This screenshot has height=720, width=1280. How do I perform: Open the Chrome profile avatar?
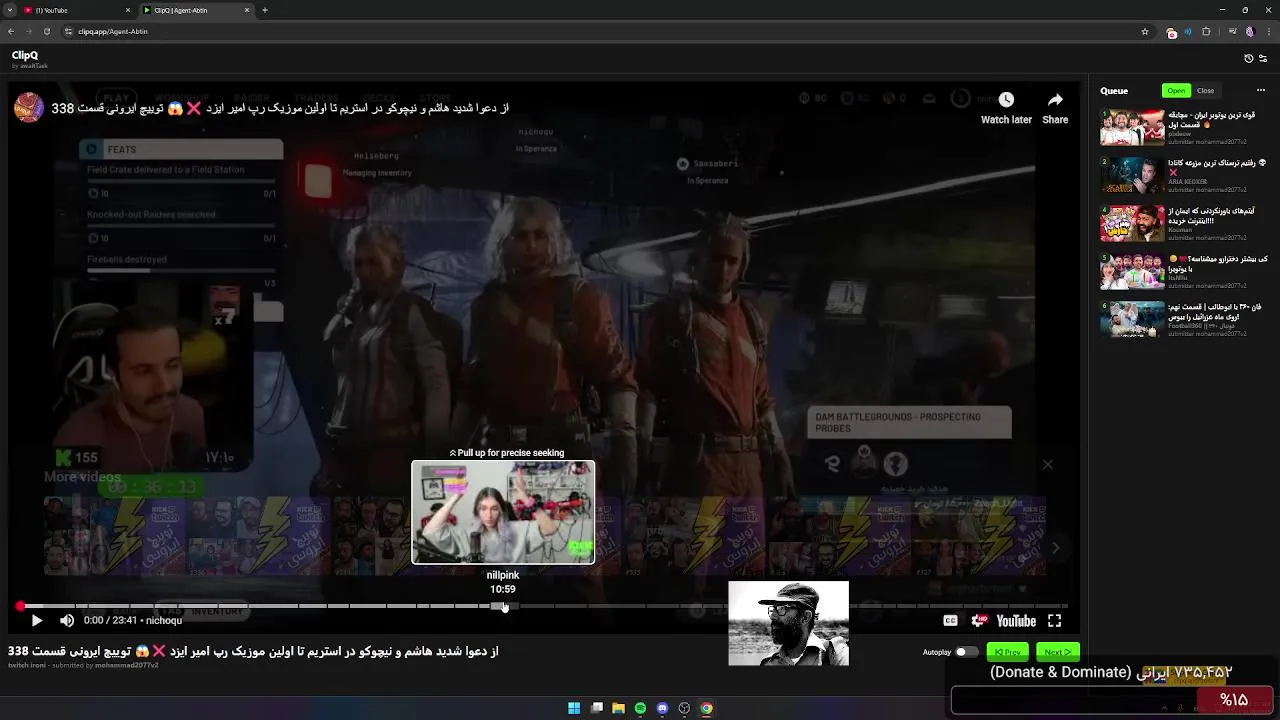[1249, 31]
